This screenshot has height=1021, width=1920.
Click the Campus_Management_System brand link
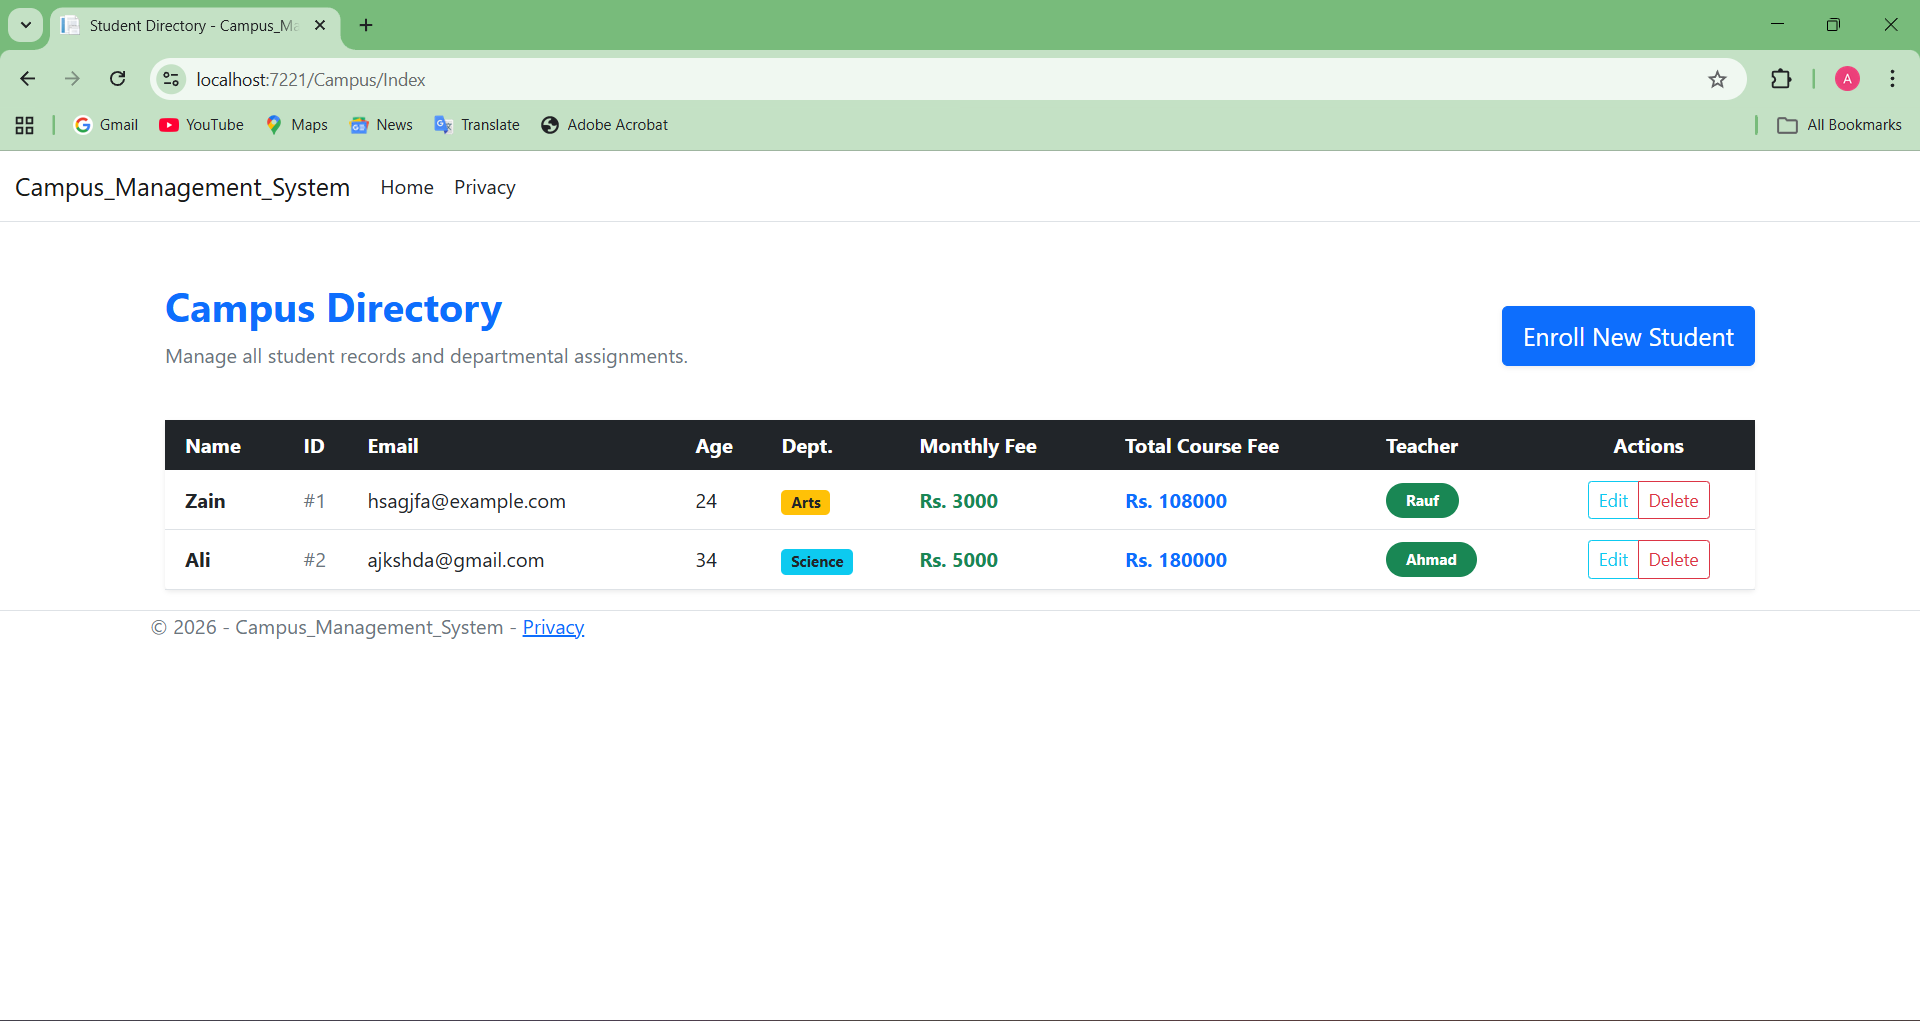[x=182, y=187]
